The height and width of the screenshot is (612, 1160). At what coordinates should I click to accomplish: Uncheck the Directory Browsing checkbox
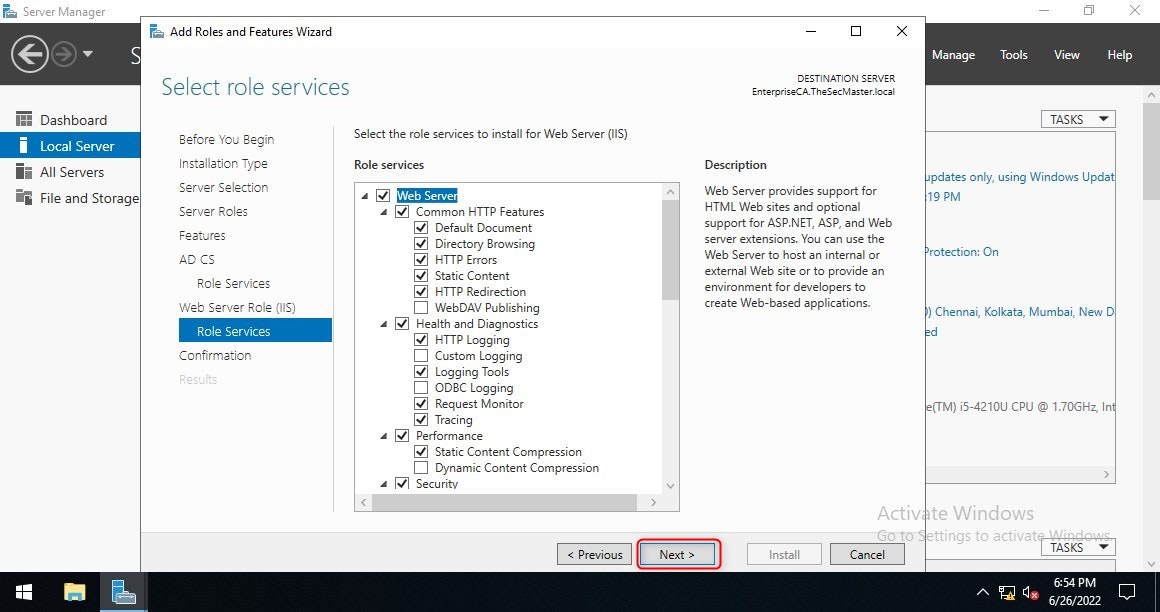421,243
